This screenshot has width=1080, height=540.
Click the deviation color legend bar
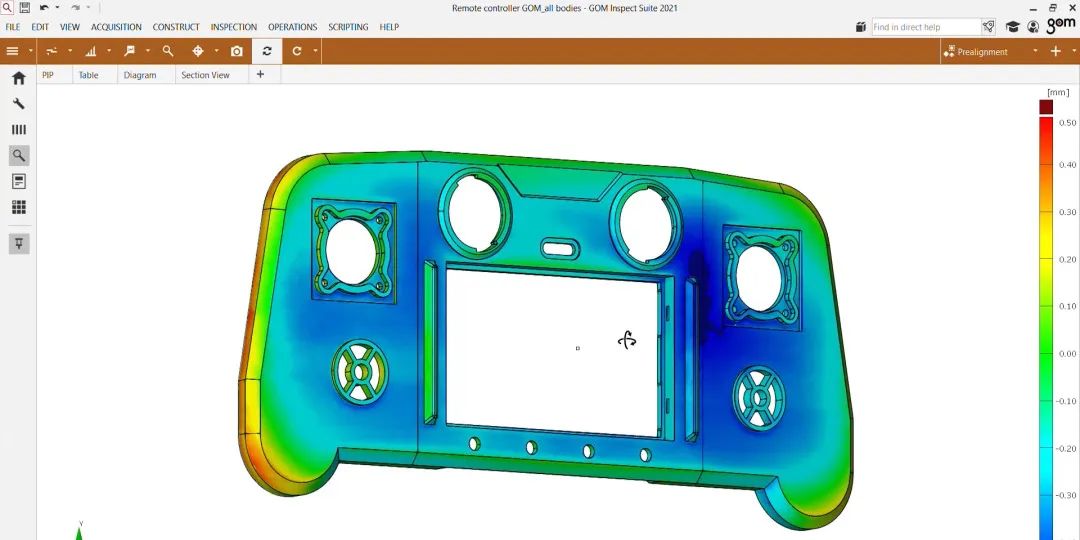pyautogui.click(x=1046, y=328)
